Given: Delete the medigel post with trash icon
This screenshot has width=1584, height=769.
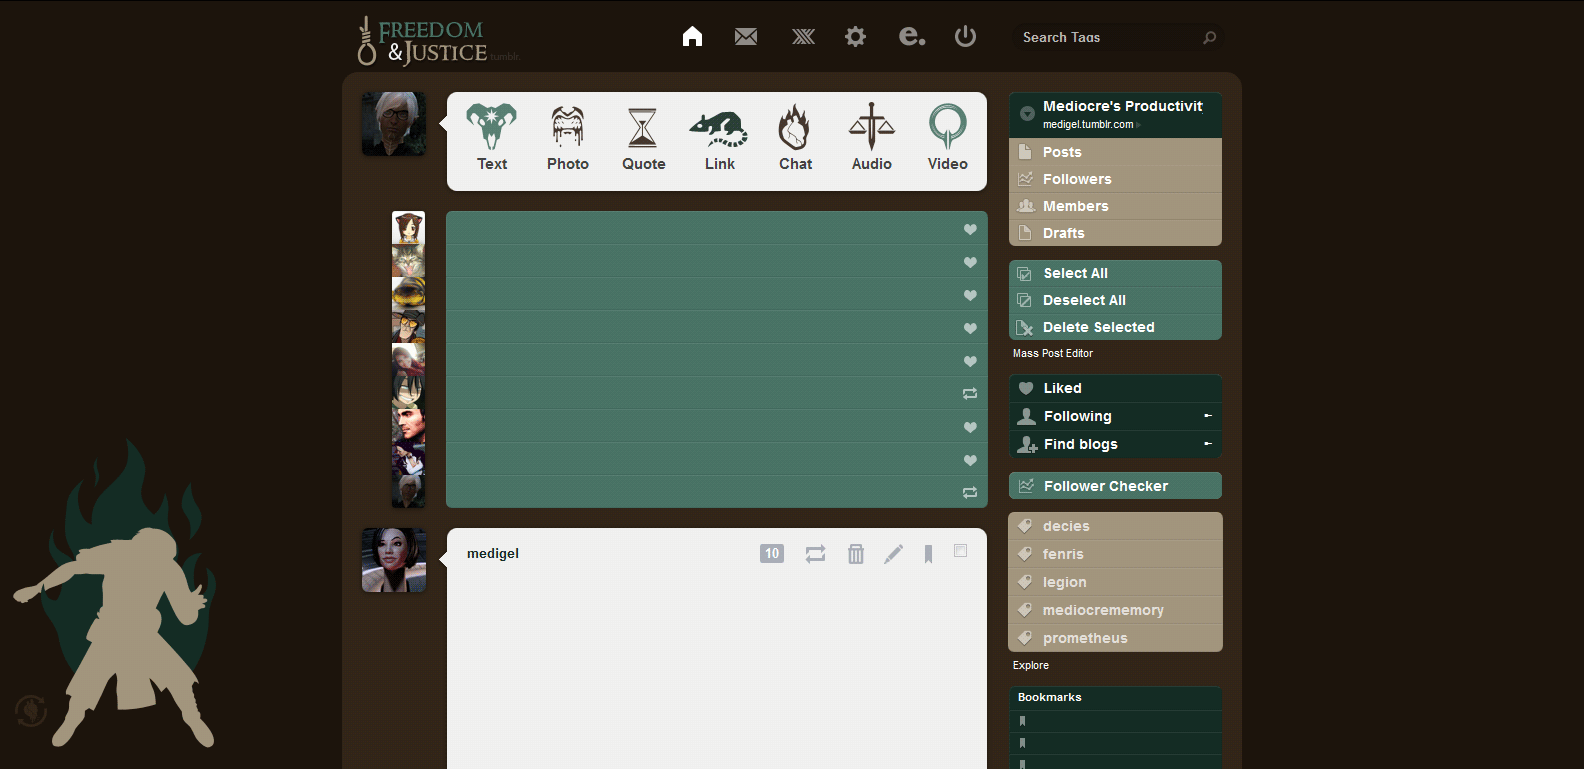Looking at the screenshot, I should (856, 554).
